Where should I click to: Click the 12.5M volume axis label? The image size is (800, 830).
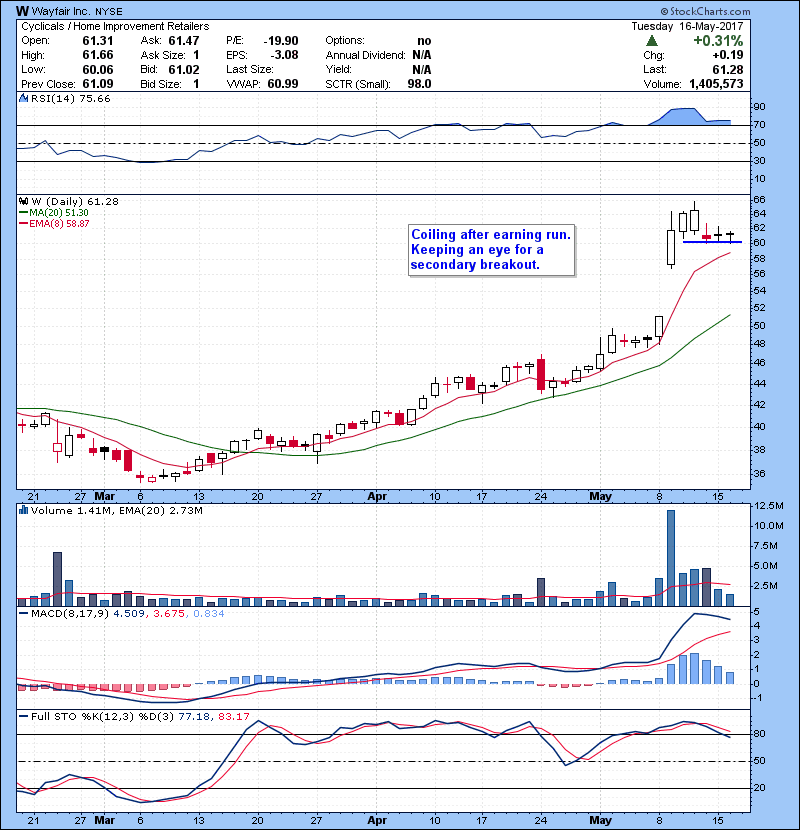768,506
